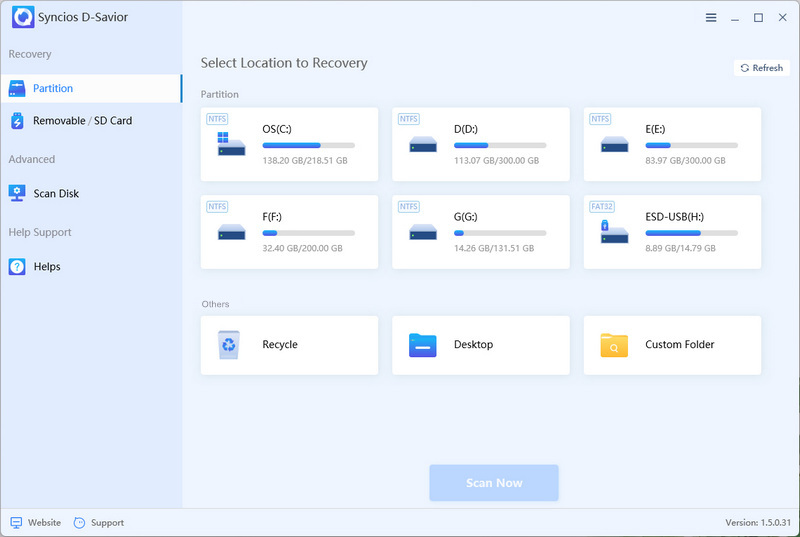Click the Helps question mark icon
The image size is (800, 537).
(18, 267)
